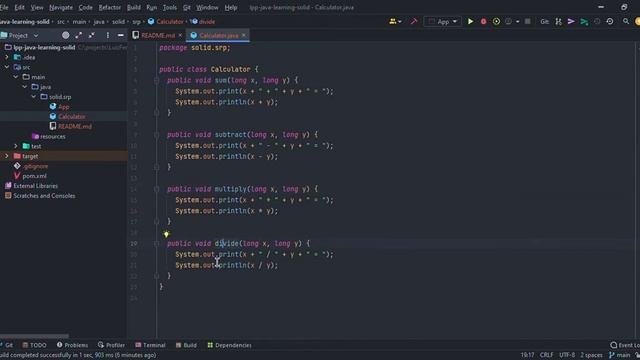Fold the divide method with the gutter toggle
The image size is (640, 360).
(156, 243)
